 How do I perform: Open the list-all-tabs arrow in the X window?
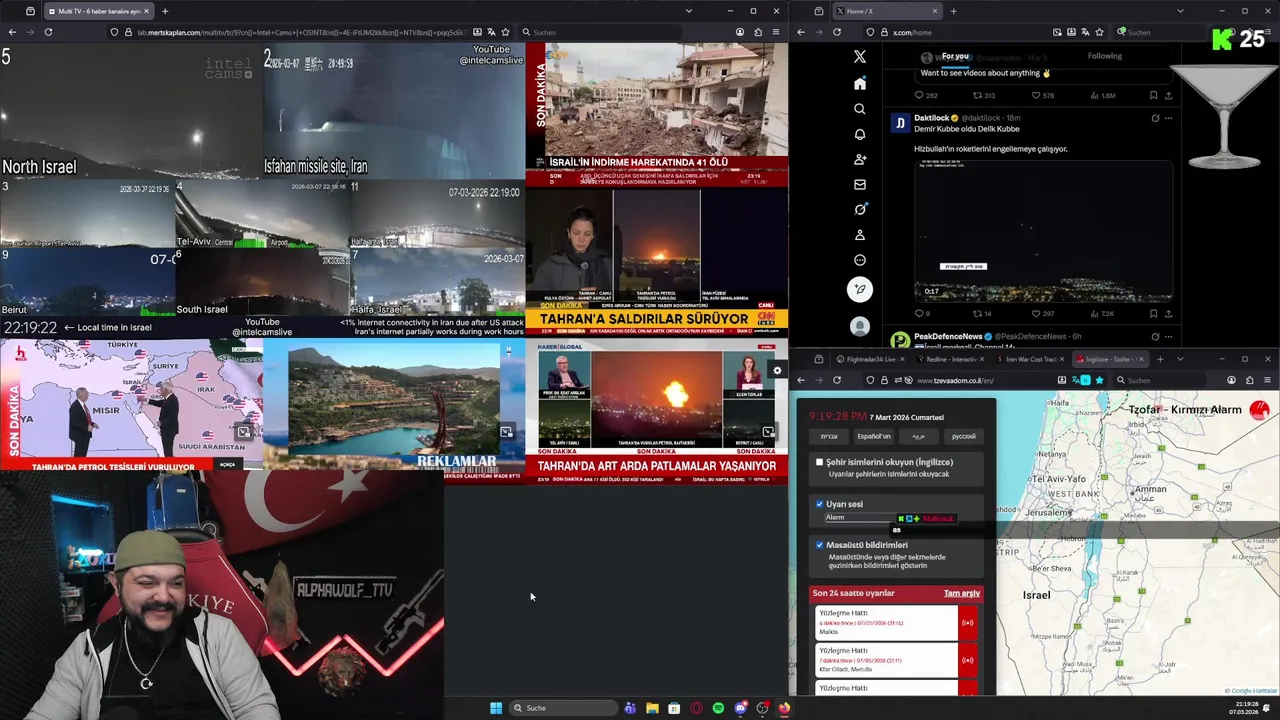(1180, 11)
